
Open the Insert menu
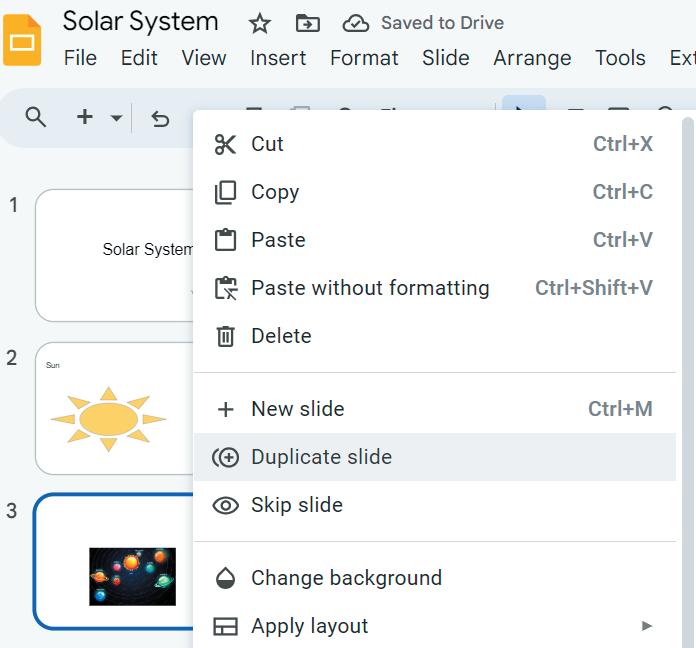tap(278, 58)
